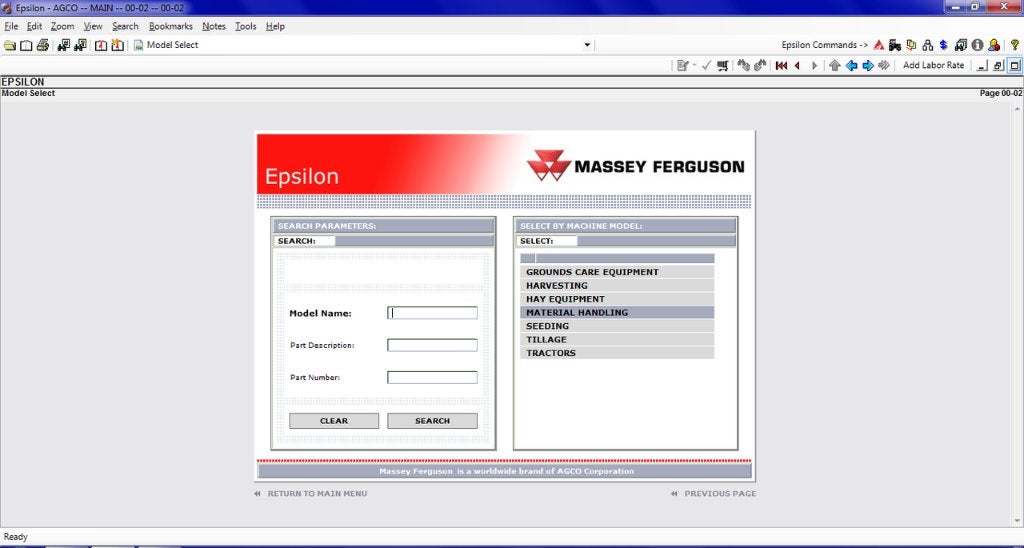This screenshot has width=1024, height=548.
Task: Click the add bookmark star icon
Action: click(118, 45)
